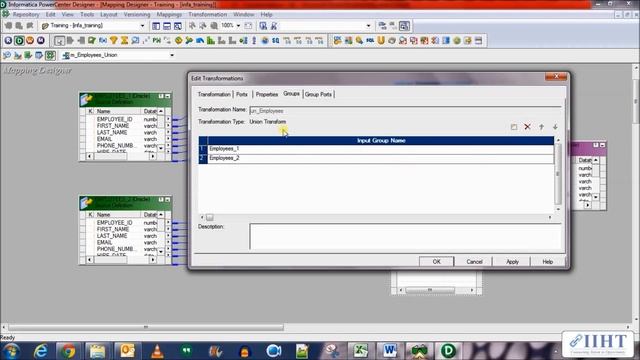Open Microsoft Word from the taskbar
The width and height of the screenshot is (640, 360).
[389, 351]
